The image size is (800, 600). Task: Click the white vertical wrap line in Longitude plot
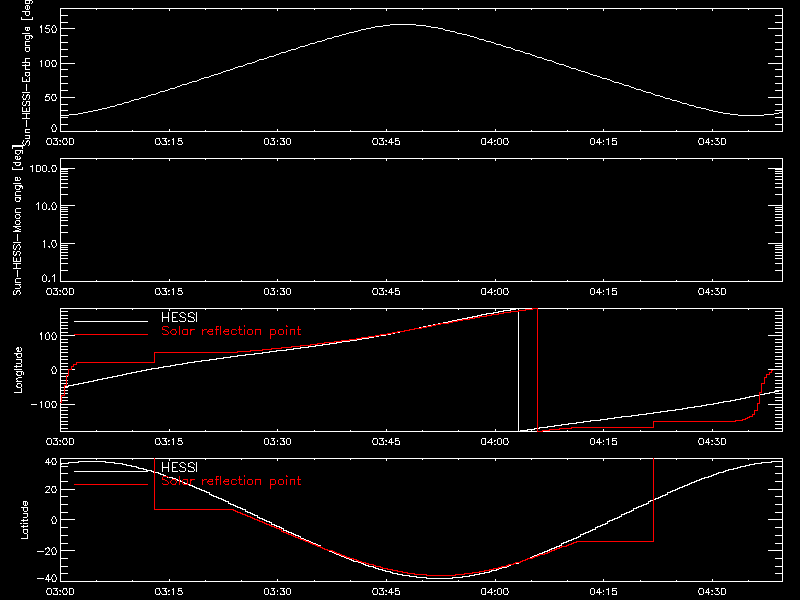[518, 370]
